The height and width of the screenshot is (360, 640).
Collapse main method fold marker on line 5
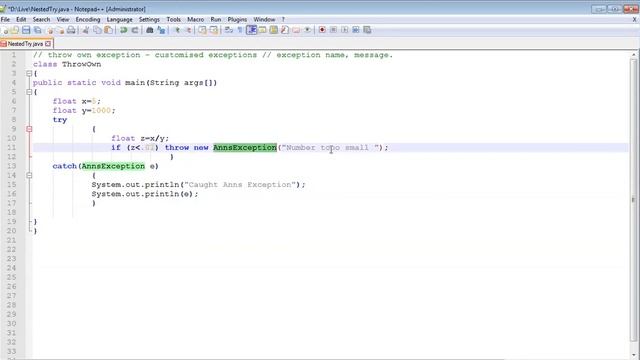29,92
